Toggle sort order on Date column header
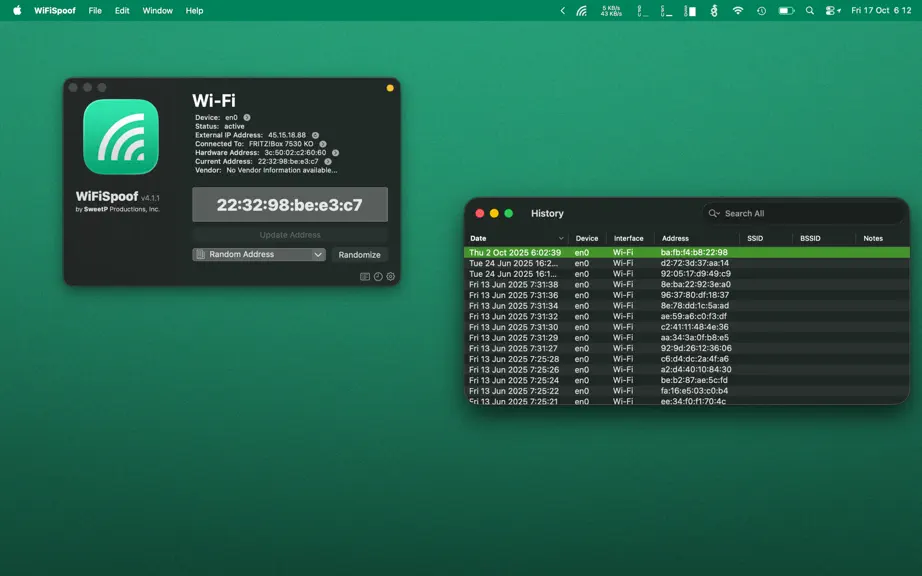Image resolution: width=922 pixels, height=576 pixels. [517, 239]
